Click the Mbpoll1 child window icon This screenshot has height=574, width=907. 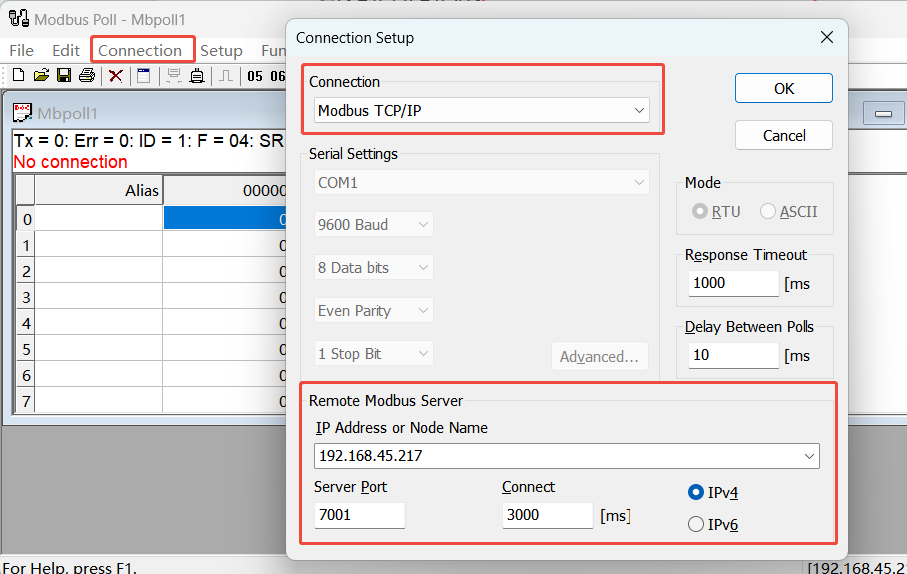23,113
